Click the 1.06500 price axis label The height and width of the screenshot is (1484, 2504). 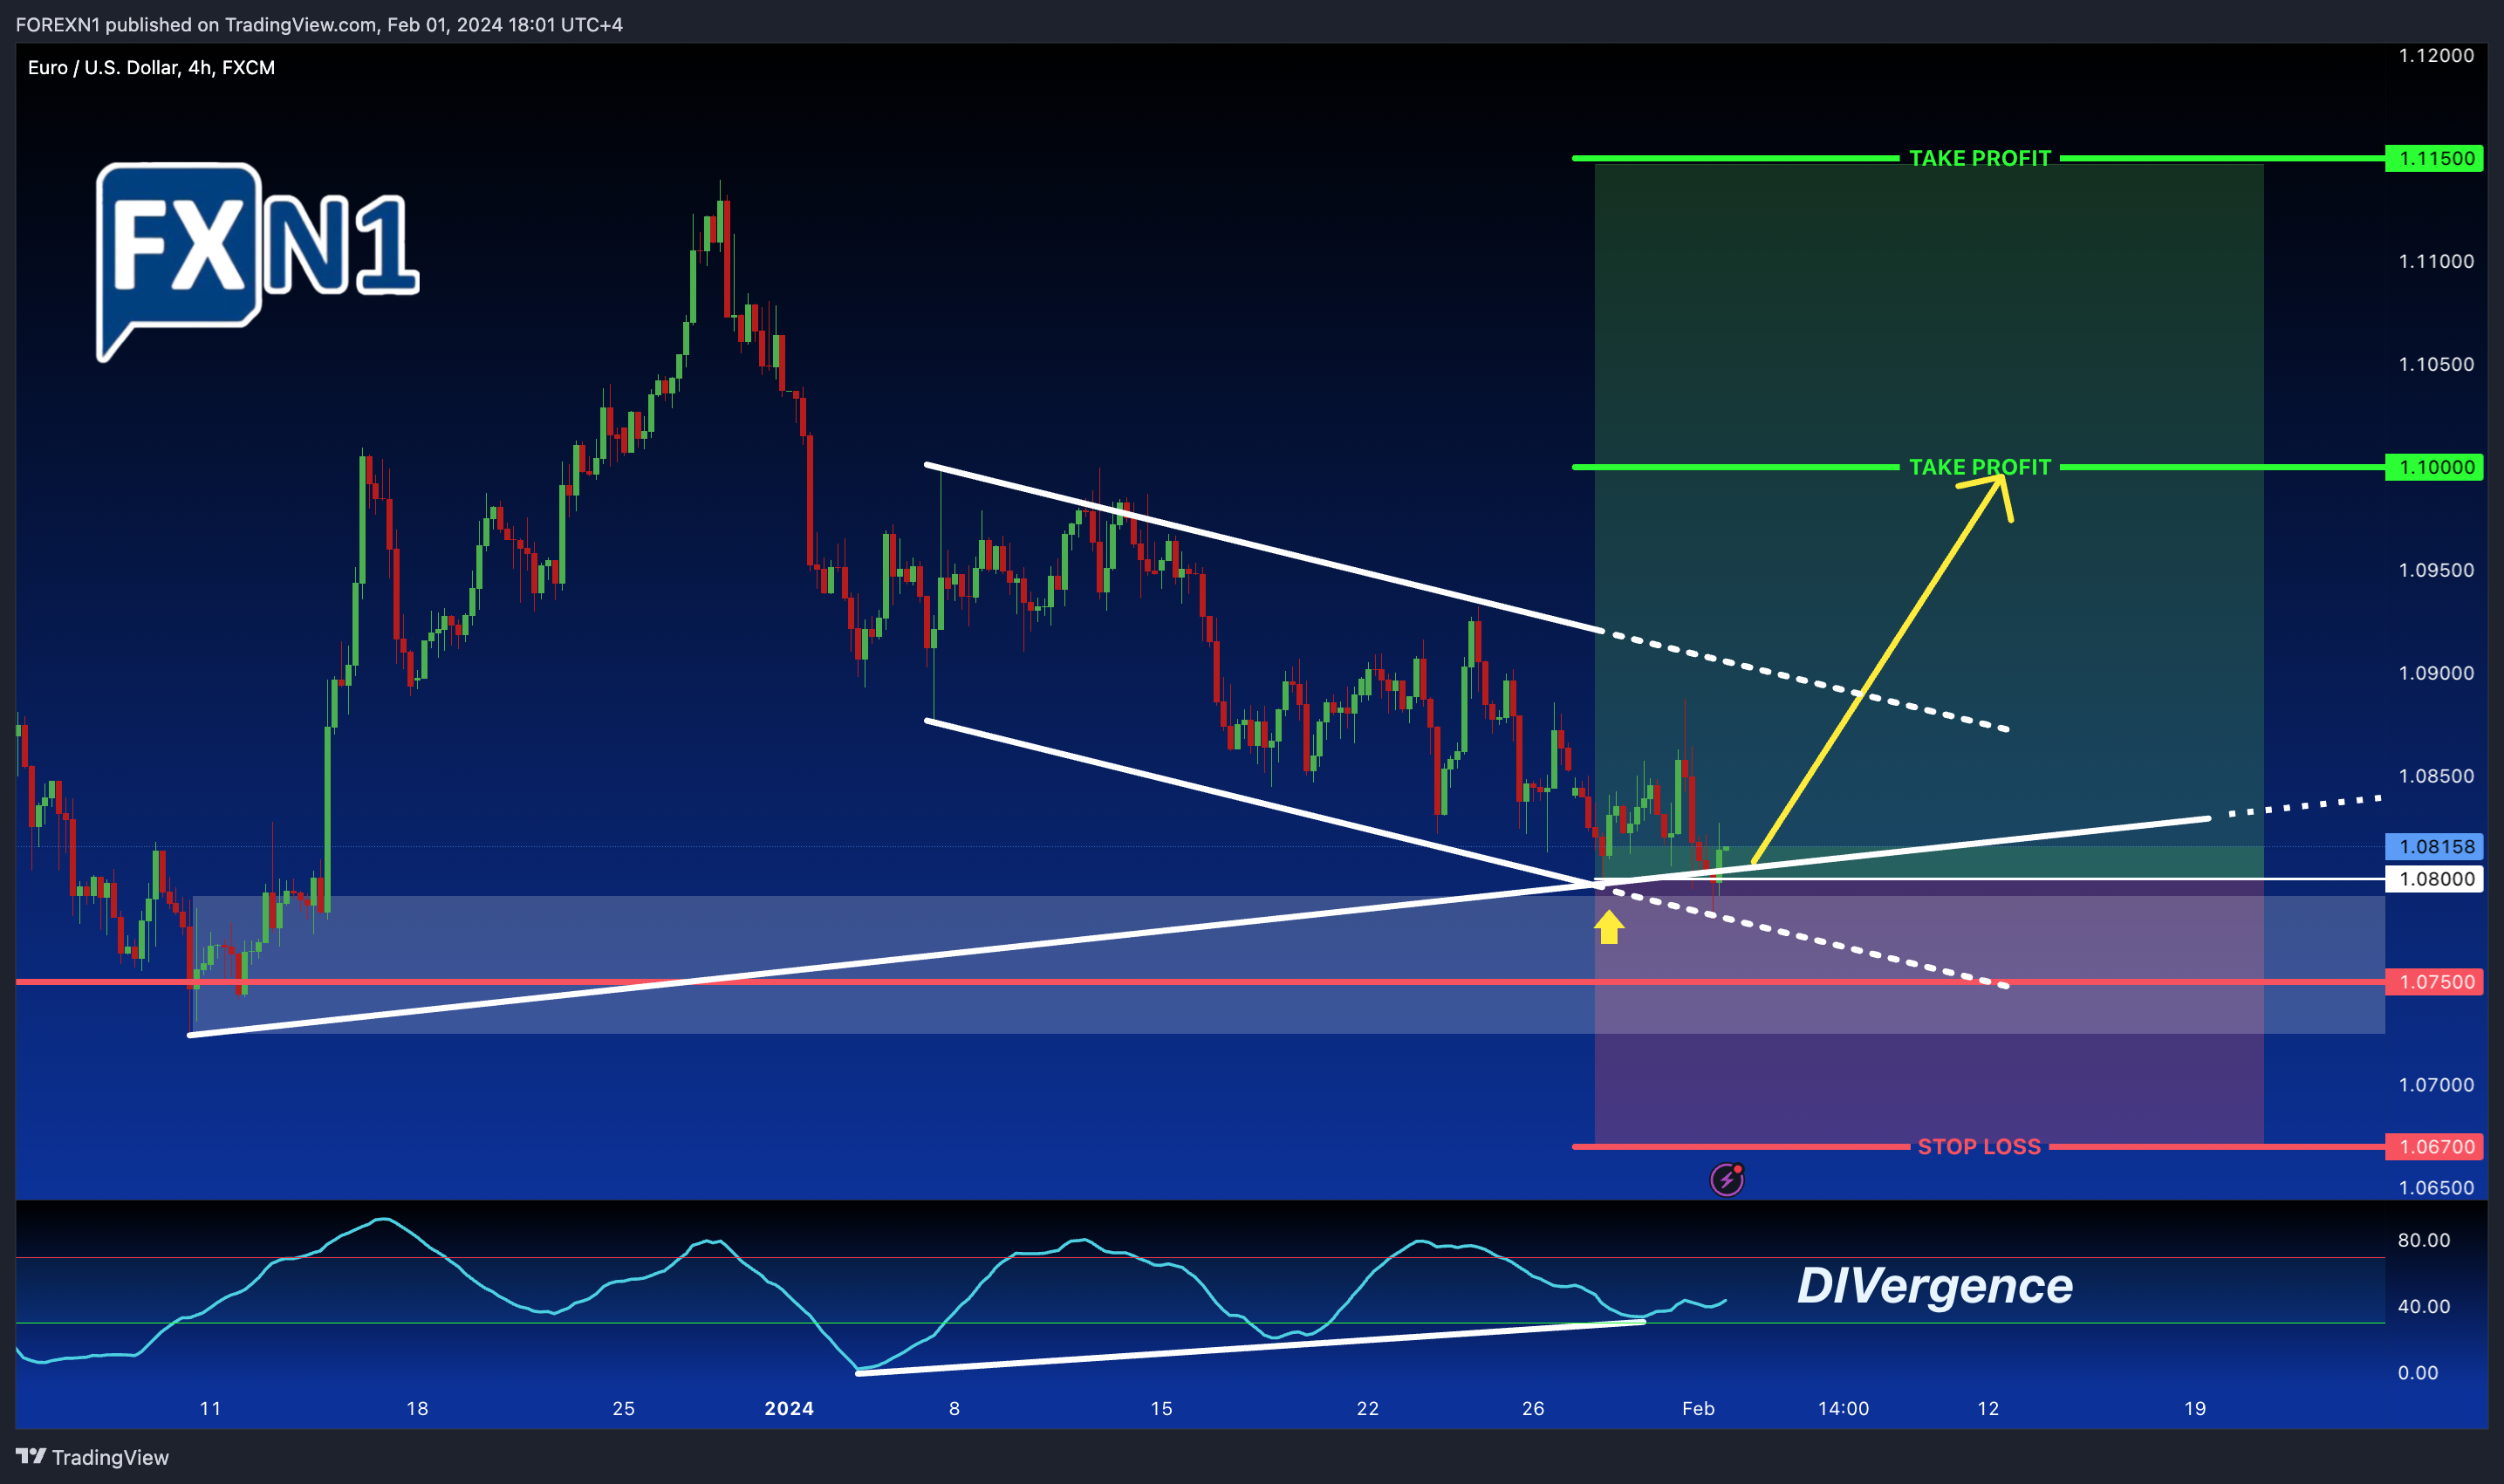2436,1188
